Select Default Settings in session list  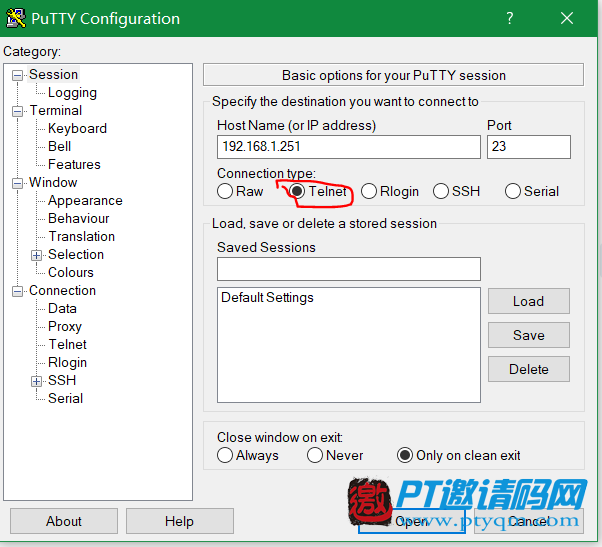click(267, 297)
